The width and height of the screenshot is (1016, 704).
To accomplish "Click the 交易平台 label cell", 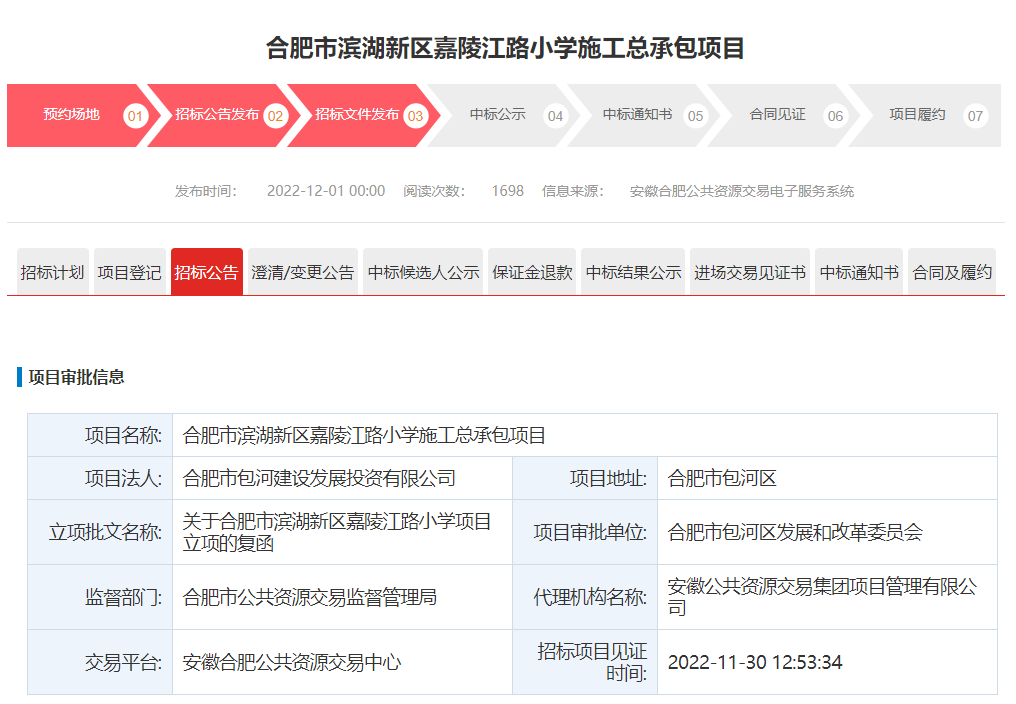I will pos(100,662).
